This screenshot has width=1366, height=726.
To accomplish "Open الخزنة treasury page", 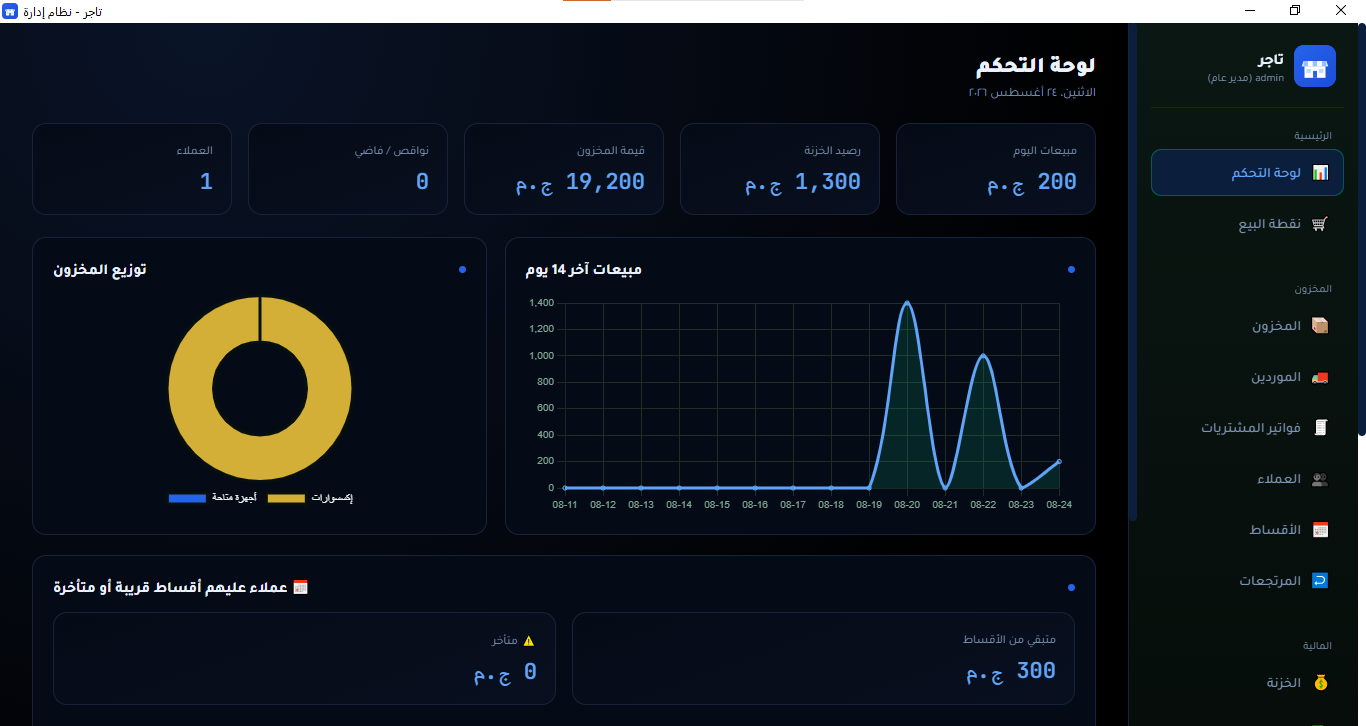I will [x=1247, y=683].
